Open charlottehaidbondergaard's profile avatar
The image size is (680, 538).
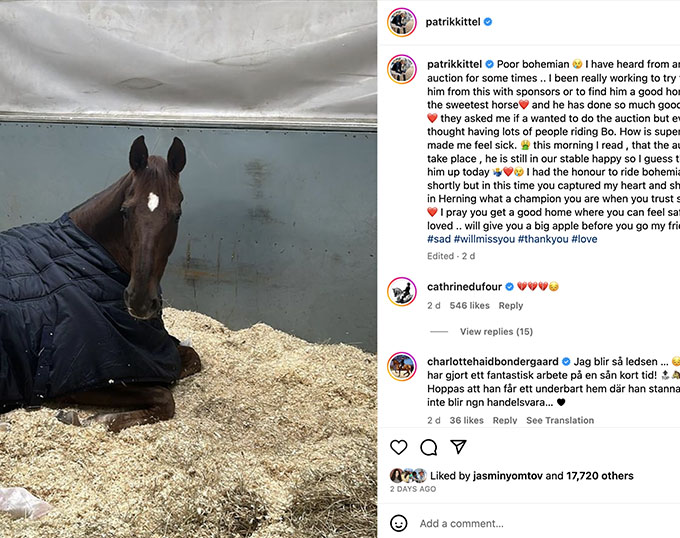[402, 367]
